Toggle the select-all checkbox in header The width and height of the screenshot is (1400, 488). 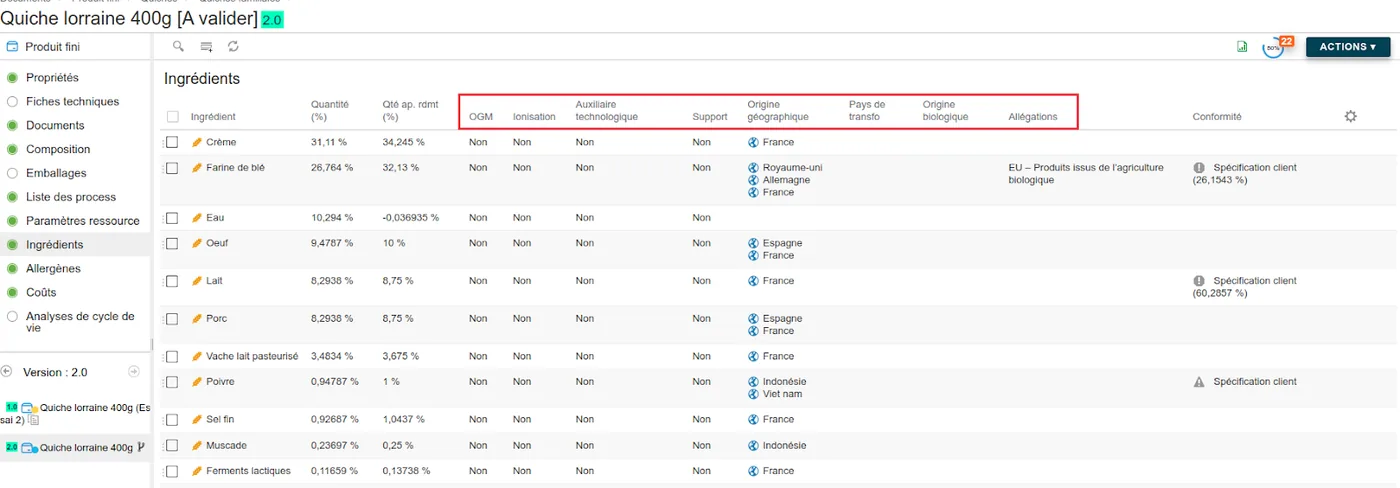(172, 117)
